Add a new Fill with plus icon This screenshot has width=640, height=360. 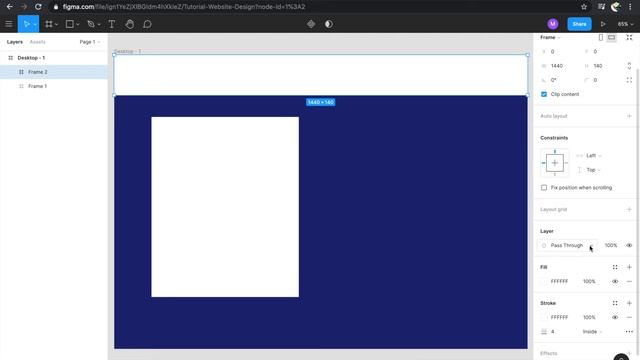point(629,267)
